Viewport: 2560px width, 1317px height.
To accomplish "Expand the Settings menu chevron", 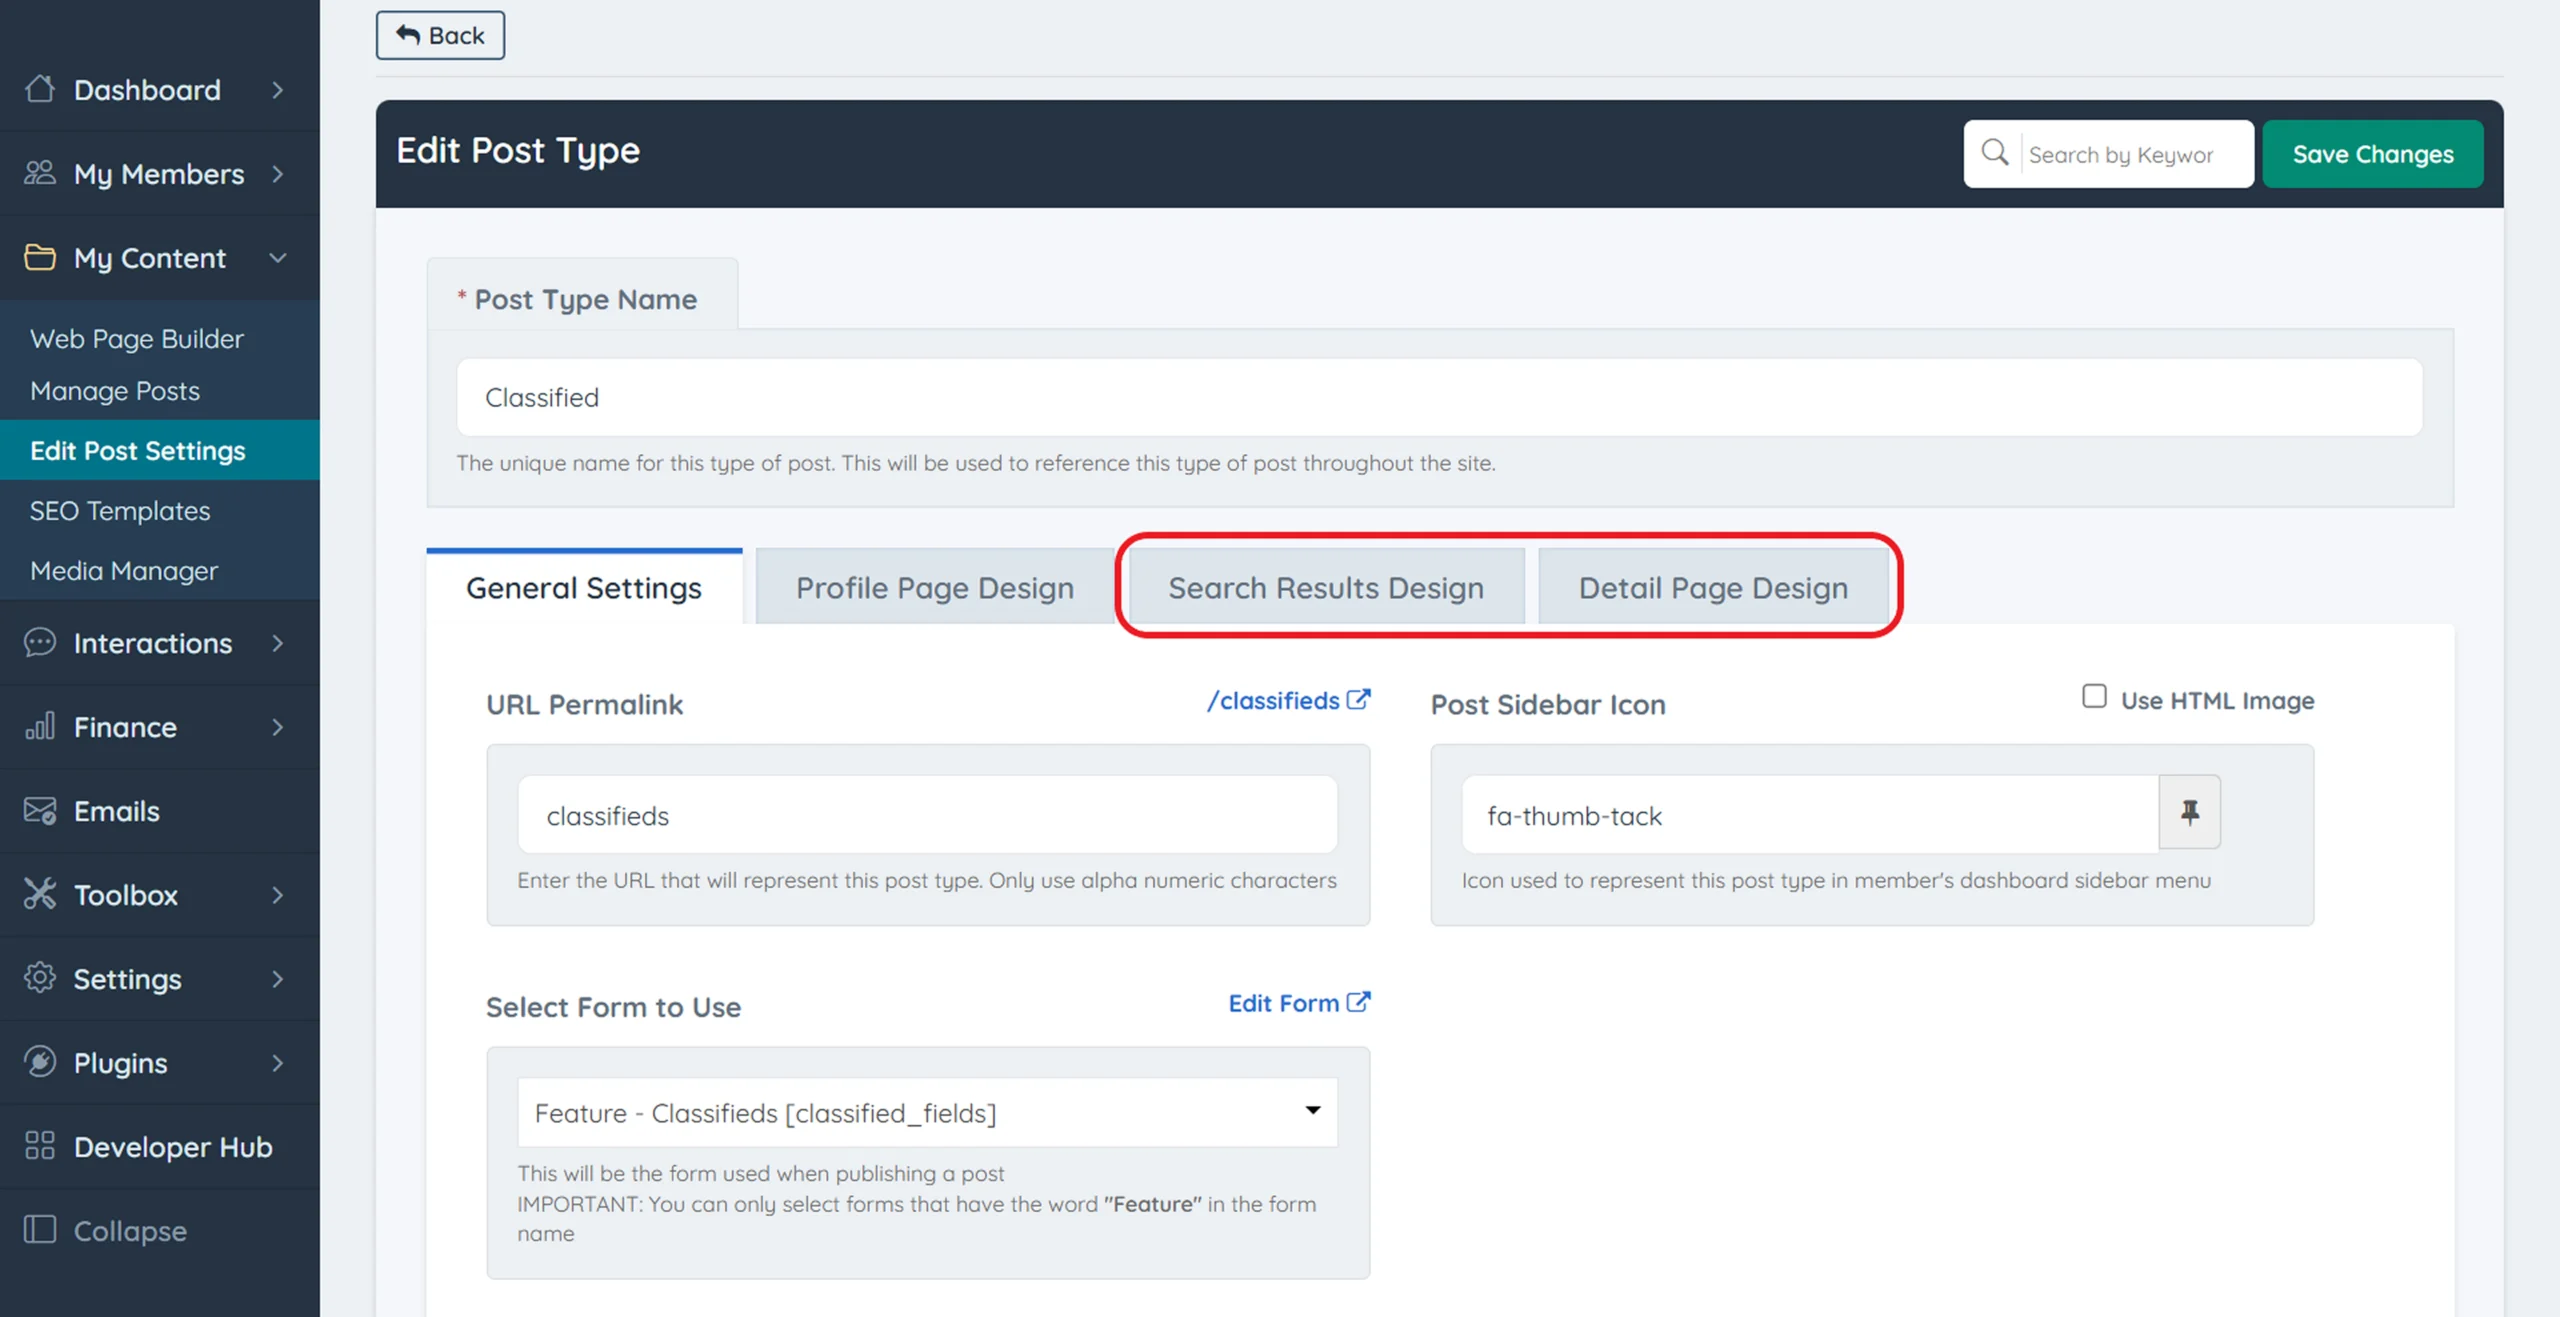I will click(278, 979).
